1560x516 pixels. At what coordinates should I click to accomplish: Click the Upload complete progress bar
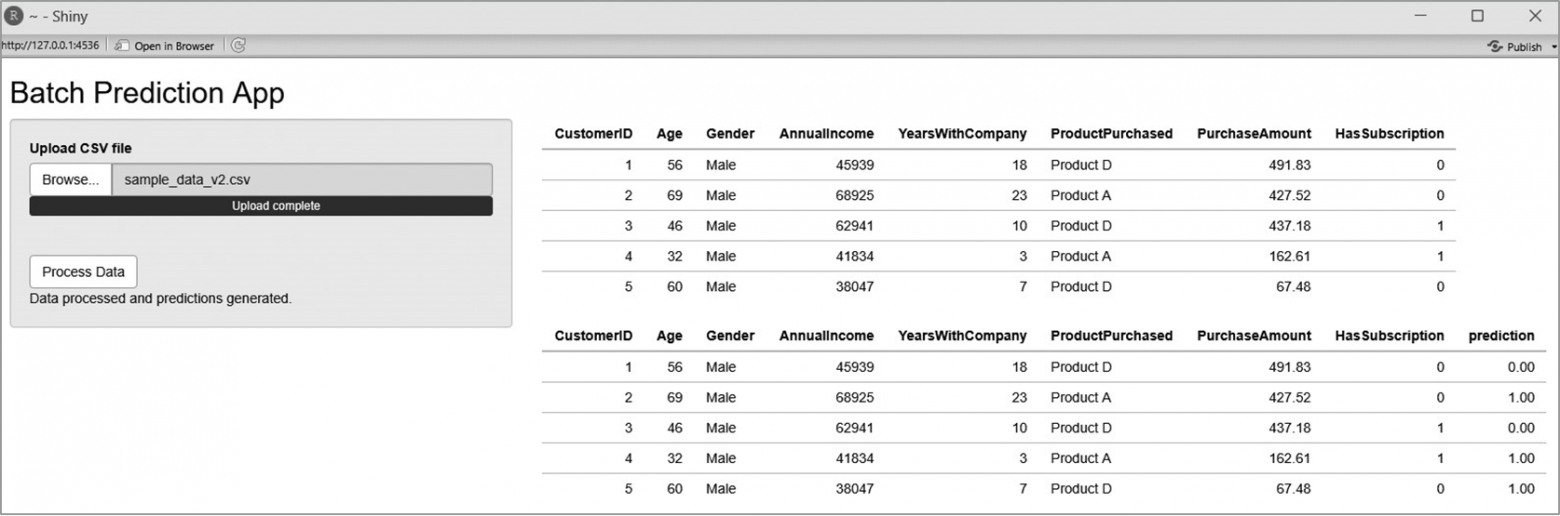point(261,206)
